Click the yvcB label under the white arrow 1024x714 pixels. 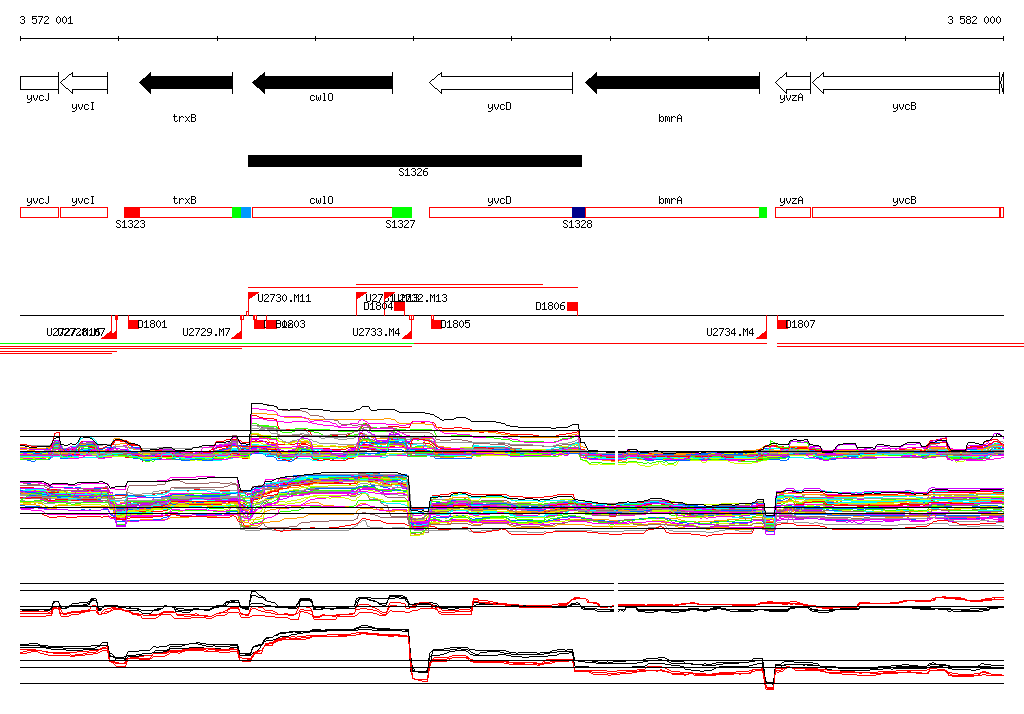tap(904, 106)
